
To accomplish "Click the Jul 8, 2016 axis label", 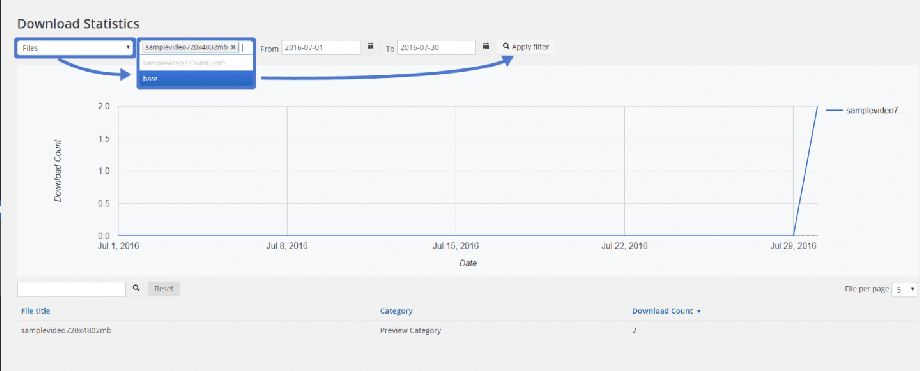I will click(x=287, y=246).
